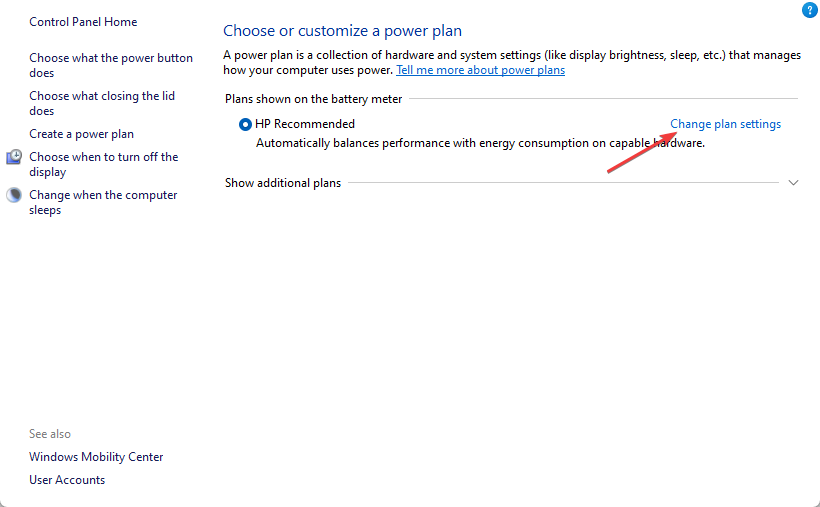Image resolution: width=820 pixels, height=507 pixels.
Task: Launch Windows Mobility Center link
Action: point(96,457)
